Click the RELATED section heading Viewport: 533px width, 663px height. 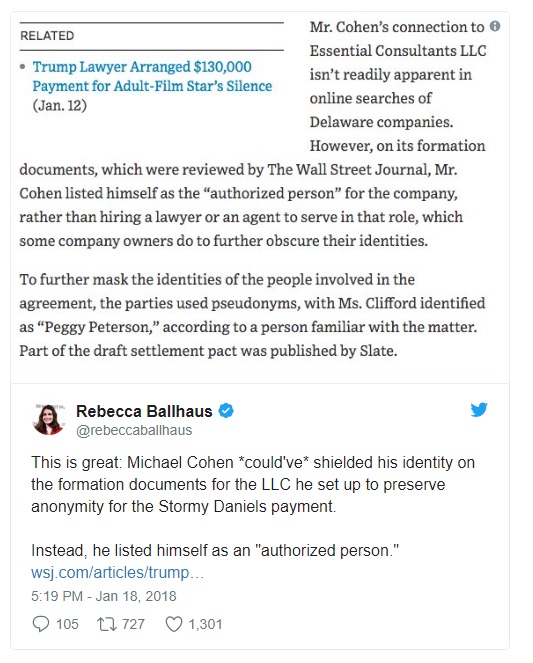pos(47,36)
